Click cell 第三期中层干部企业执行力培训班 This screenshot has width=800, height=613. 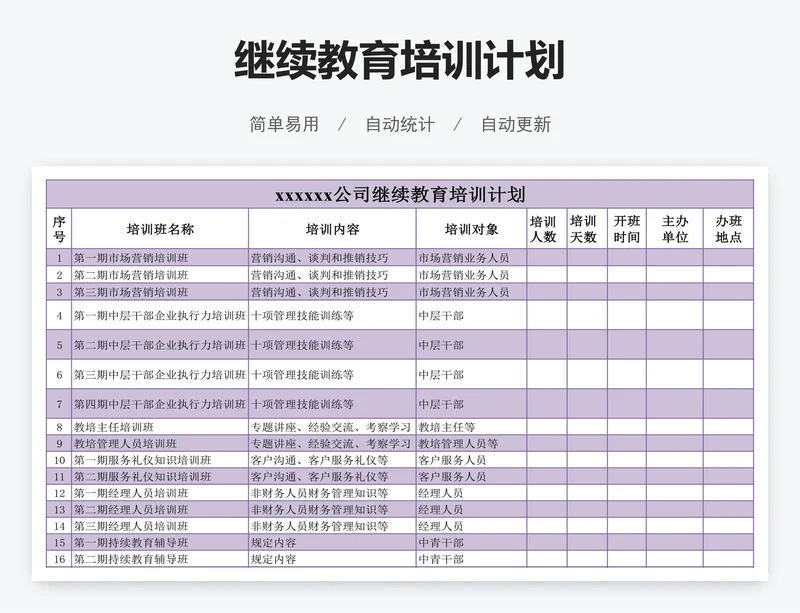click(x=160, y=375)
